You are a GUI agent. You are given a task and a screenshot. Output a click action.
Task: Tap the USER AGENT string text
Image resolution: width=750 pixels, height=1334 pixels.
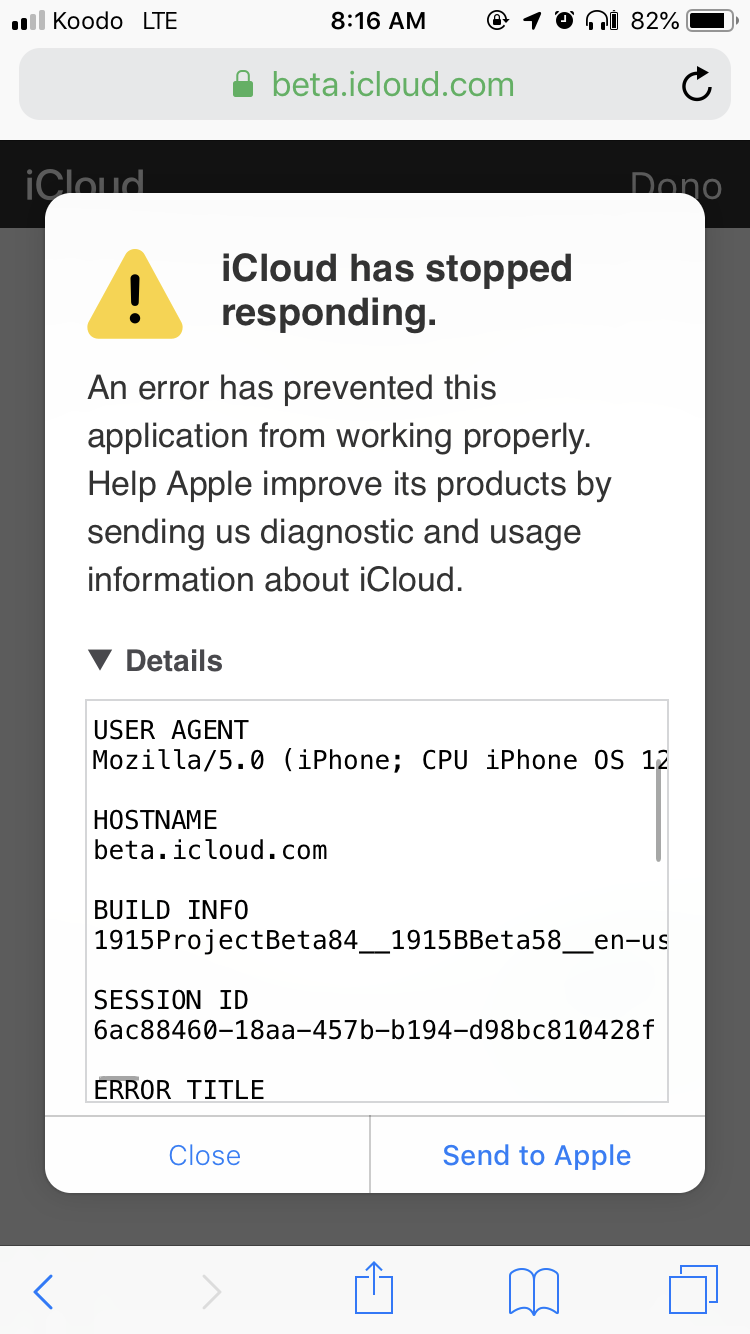pos(380,761)
